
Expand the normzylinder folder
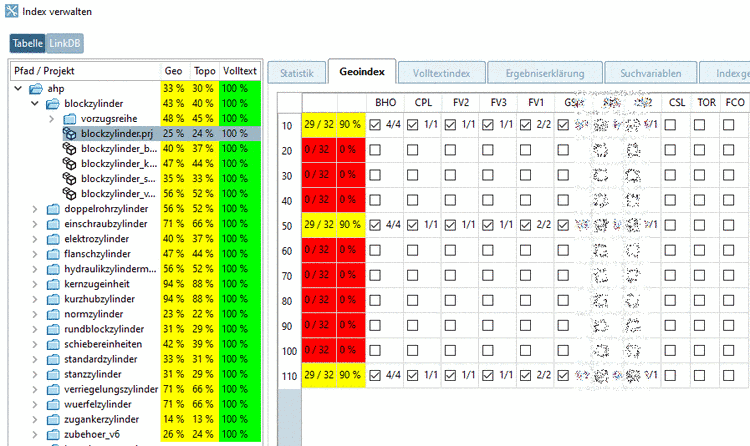click(35, 314)
